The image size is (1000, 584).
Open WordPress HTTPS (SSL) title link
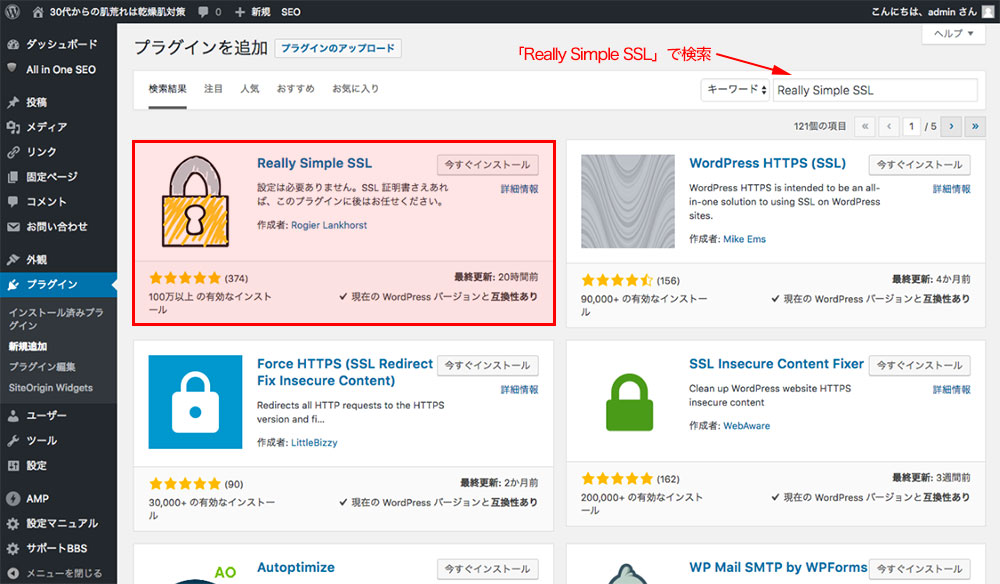(x=767, y=163)
